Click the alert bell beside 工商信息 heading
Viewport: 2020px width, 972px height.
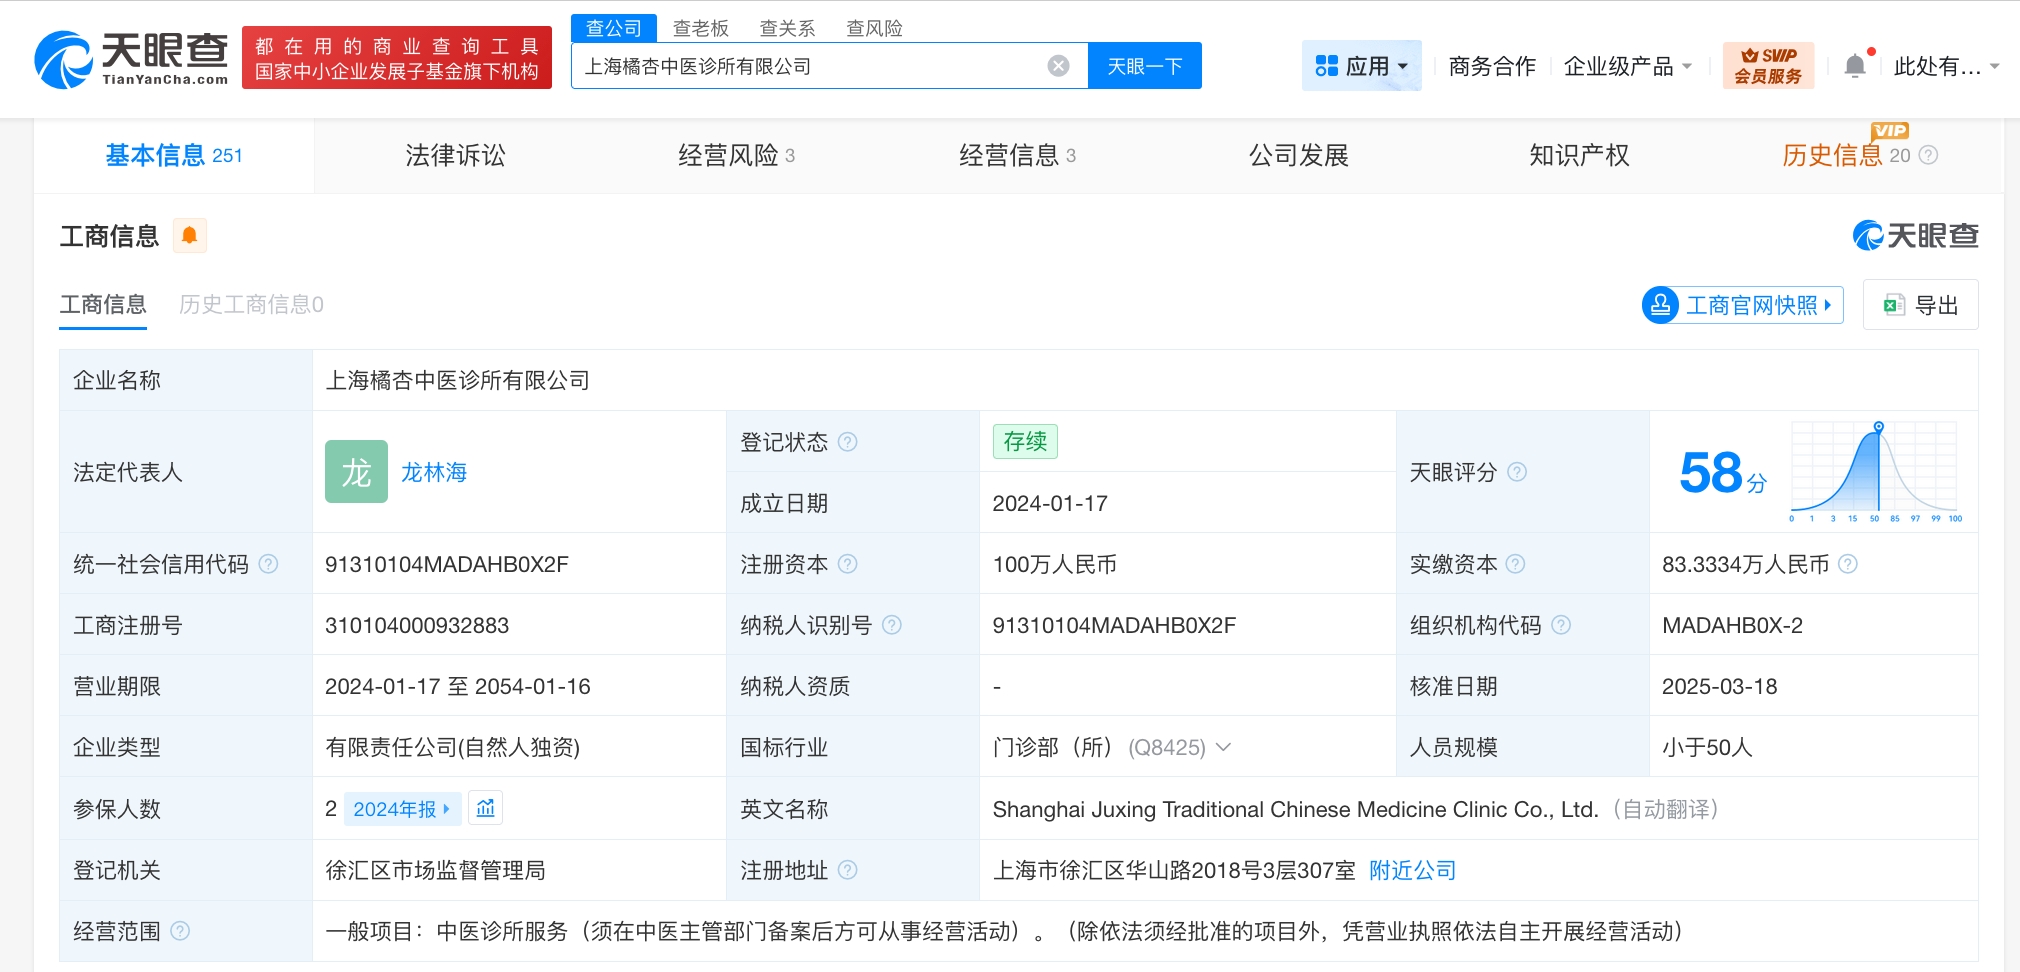pos(189,235)
